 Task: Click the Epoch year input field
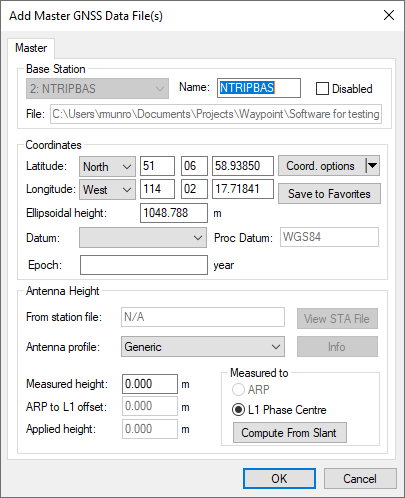click(x=144, y=265)
